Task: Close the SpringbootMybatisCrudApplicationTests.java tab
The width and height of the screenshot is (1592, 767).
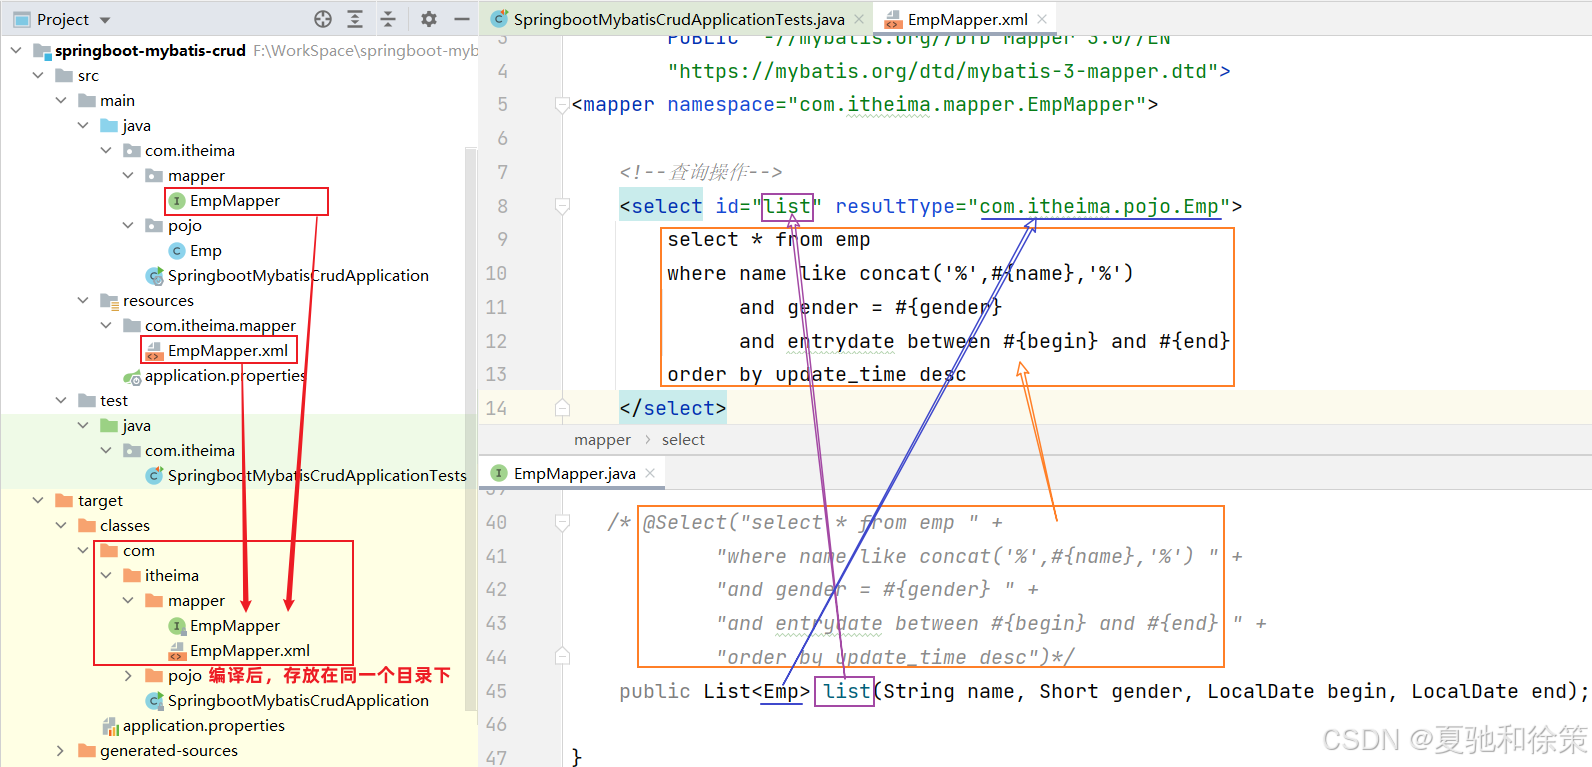Action: coord(859,19)
